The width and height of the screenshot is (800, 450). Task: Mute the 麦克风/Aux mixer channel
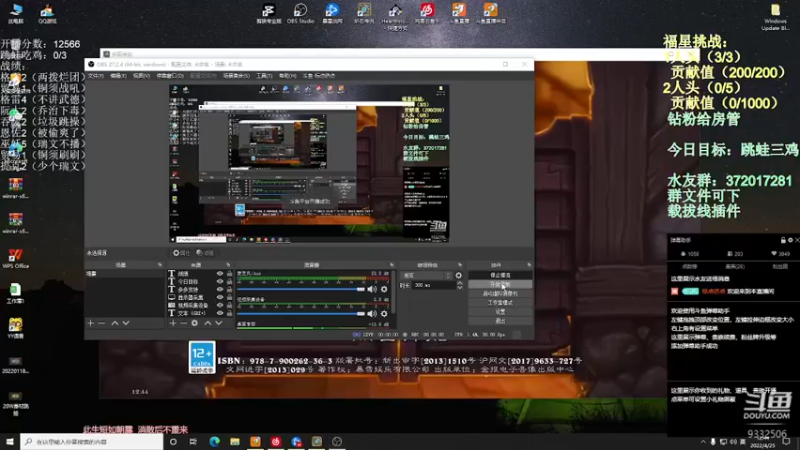tap(372, 289)
